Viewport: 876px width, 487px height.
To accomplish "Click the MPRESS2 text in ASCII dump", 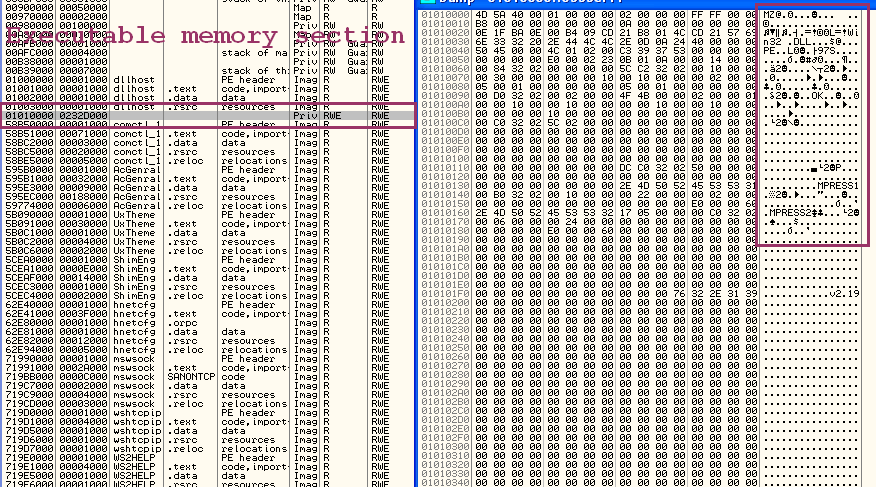I will coord(790,214).
